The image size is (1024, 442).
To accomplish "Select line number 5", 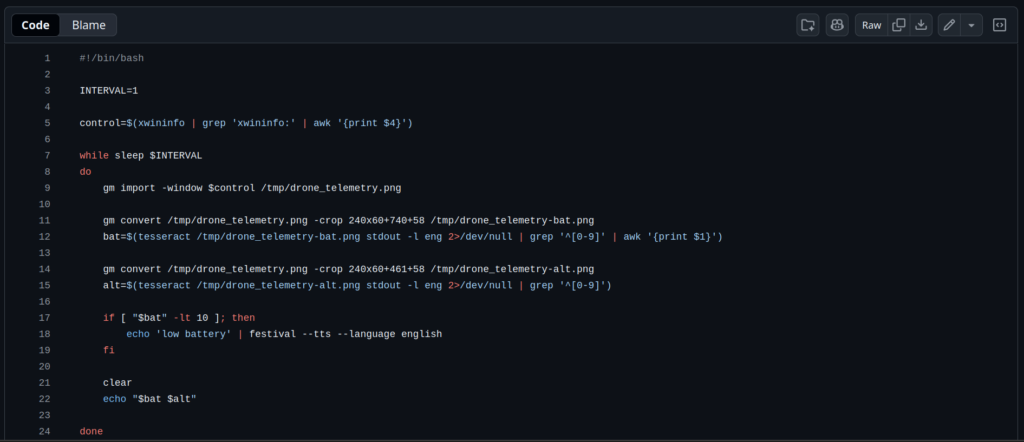I will point(47,123).
